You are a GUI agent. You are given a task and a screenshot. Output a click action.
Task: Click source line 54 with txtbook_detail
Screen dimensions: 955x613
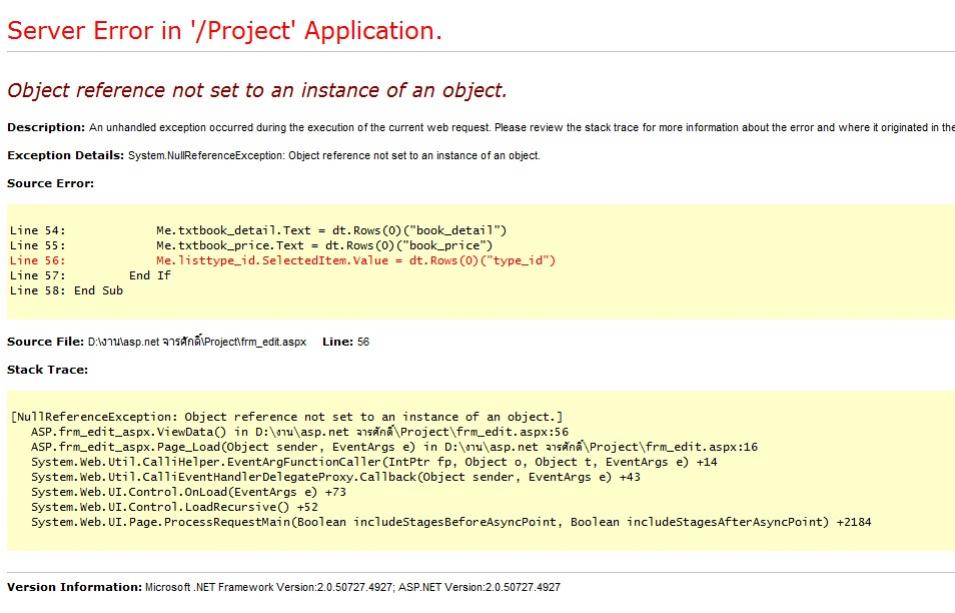click(x=331, y=230)
